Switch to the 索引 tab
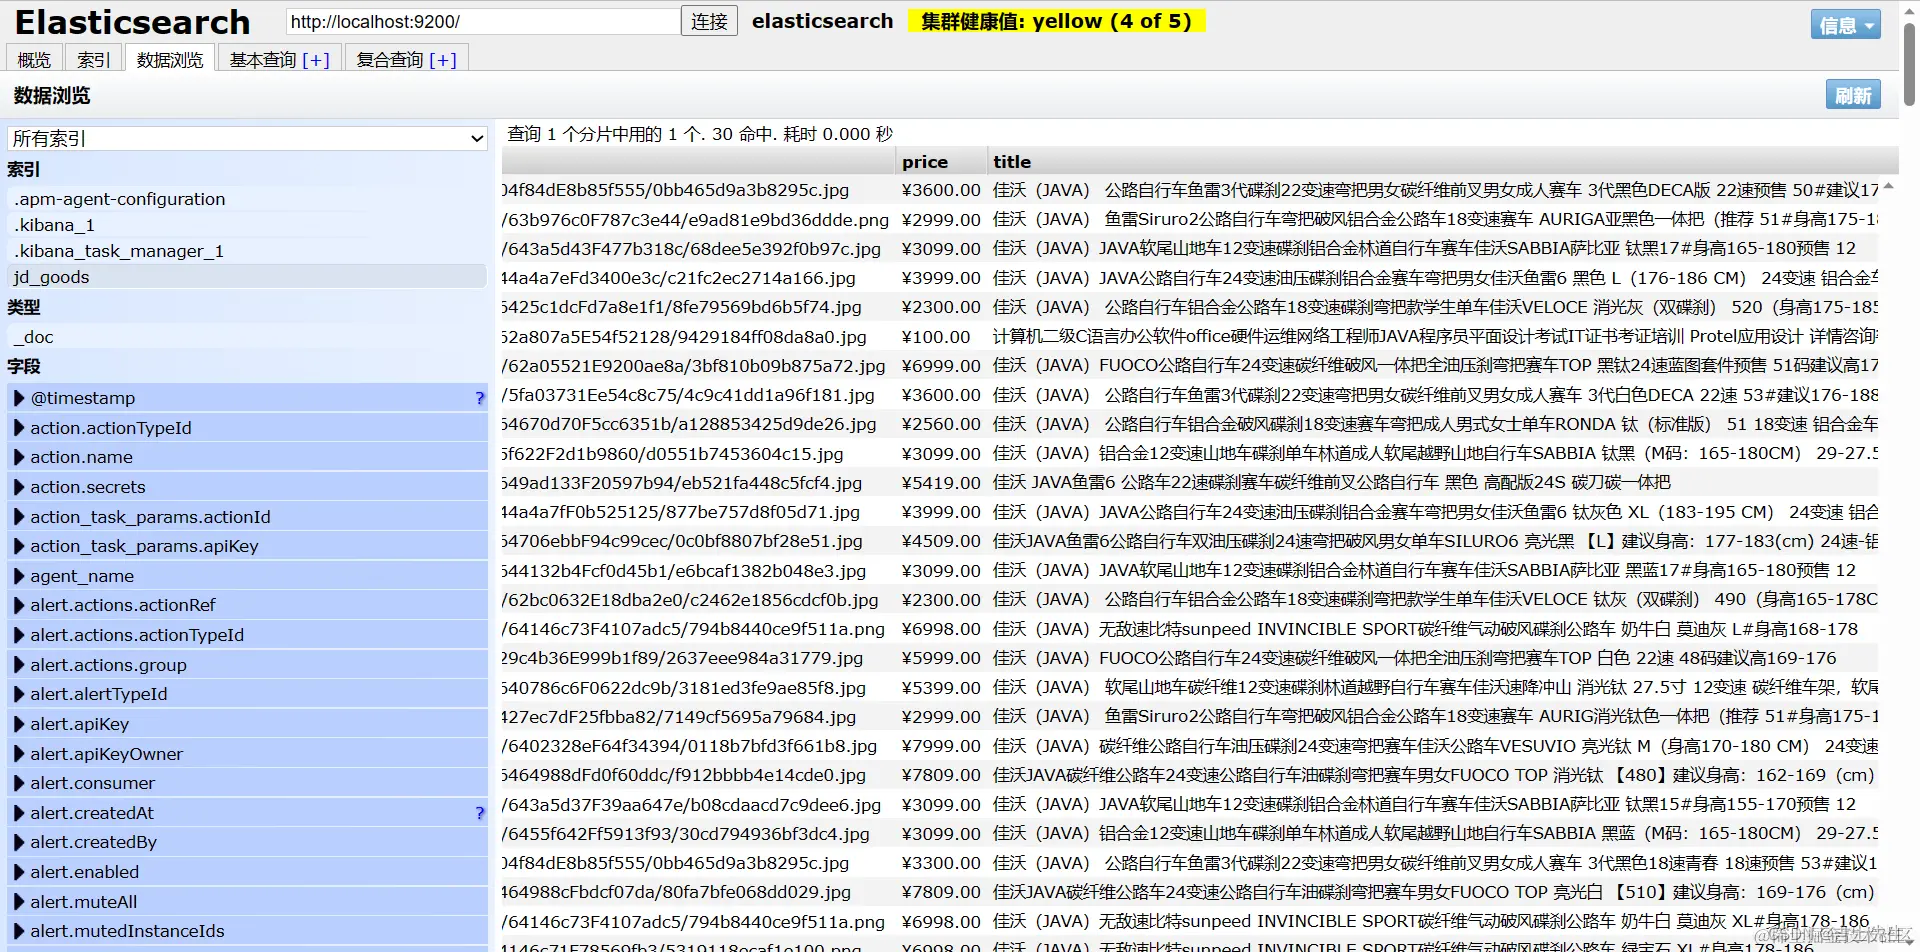The width and height of the screenshot is (1920, 952). tap(93, 60)
